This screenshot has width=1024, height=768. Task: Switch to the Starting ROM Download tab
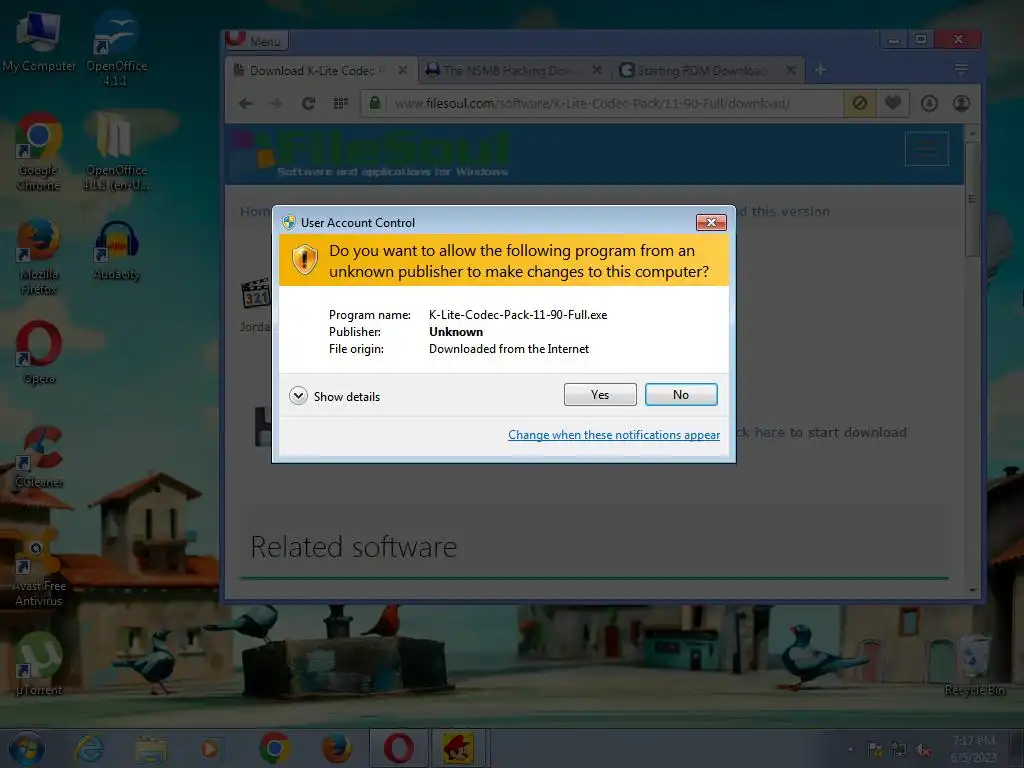click(x=703, y=71)
